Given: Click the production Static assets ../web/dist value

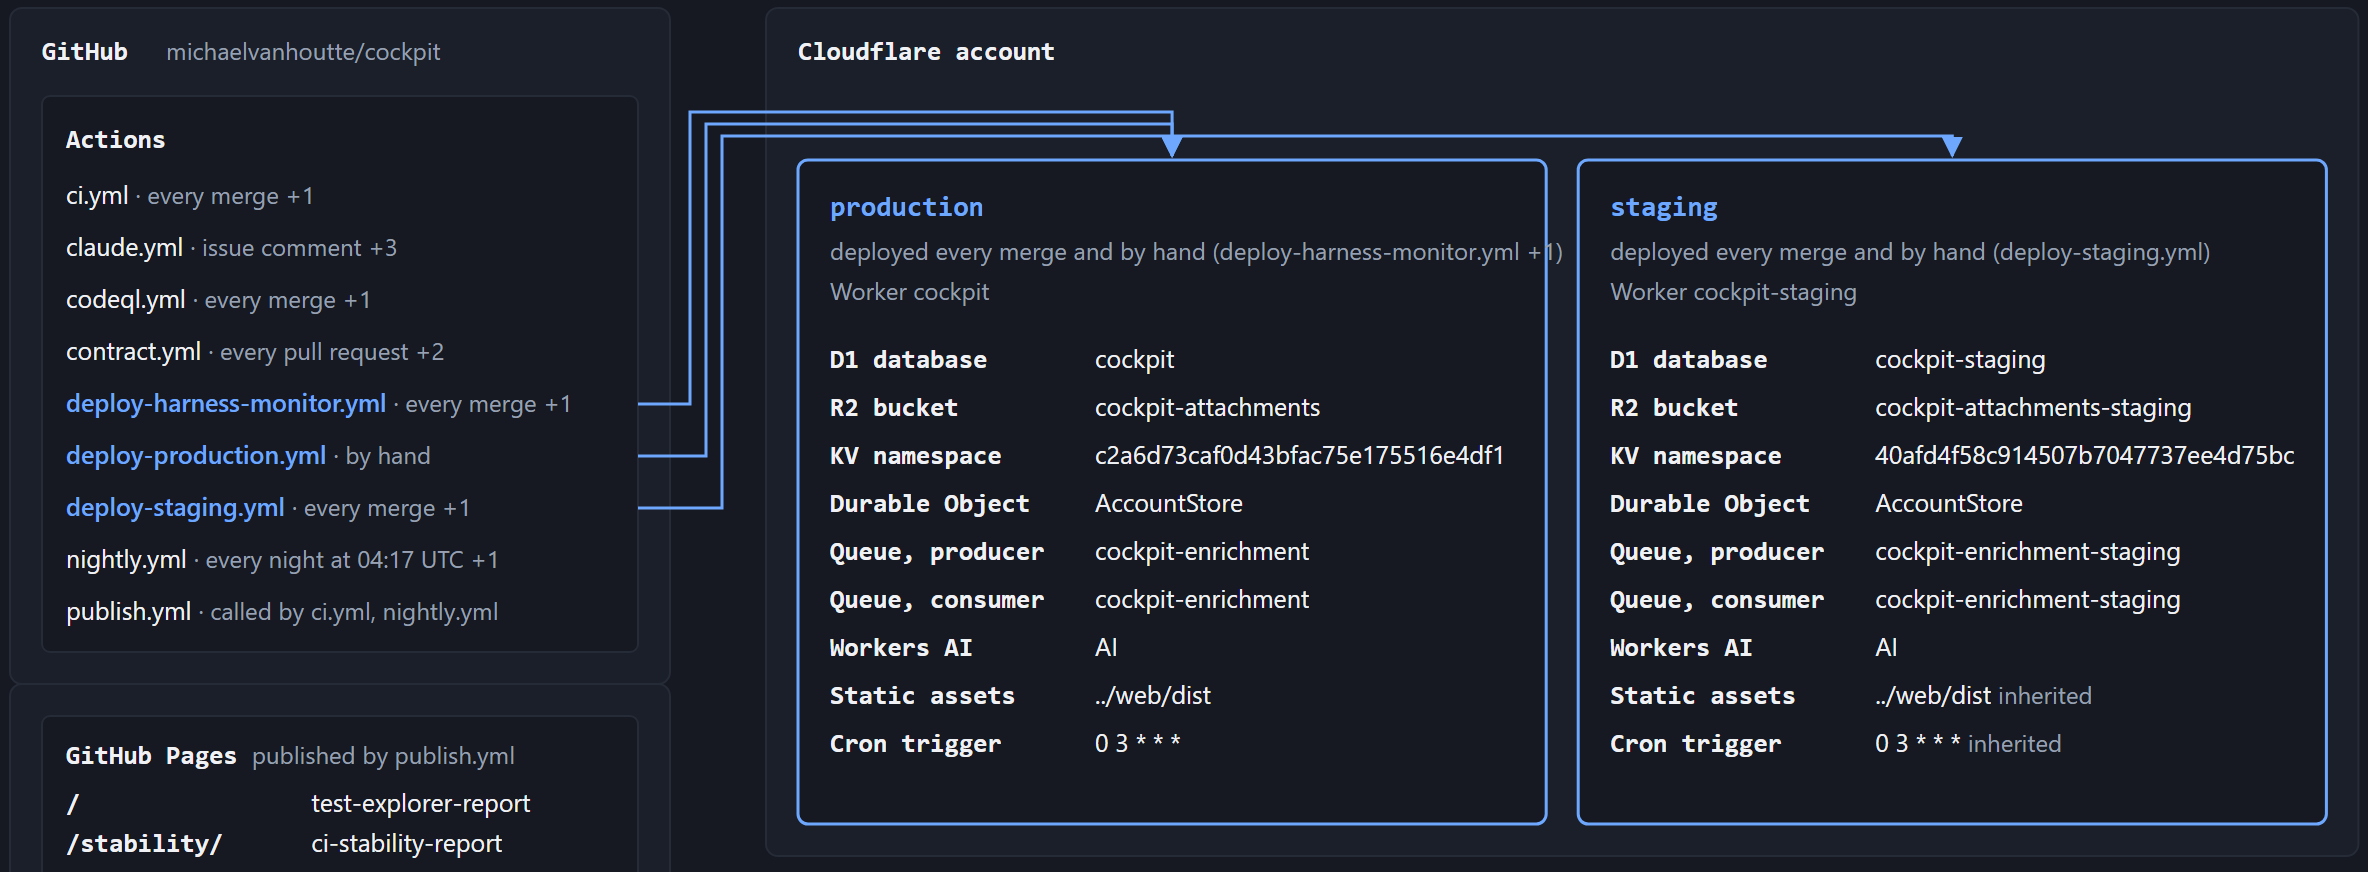Looking at the screenshot, I should 1152,696.
